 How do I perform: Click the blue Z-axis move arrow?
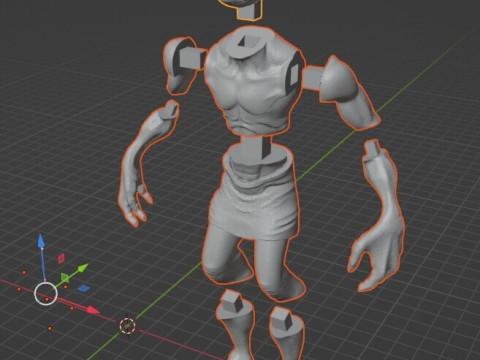tap(41, 242)
